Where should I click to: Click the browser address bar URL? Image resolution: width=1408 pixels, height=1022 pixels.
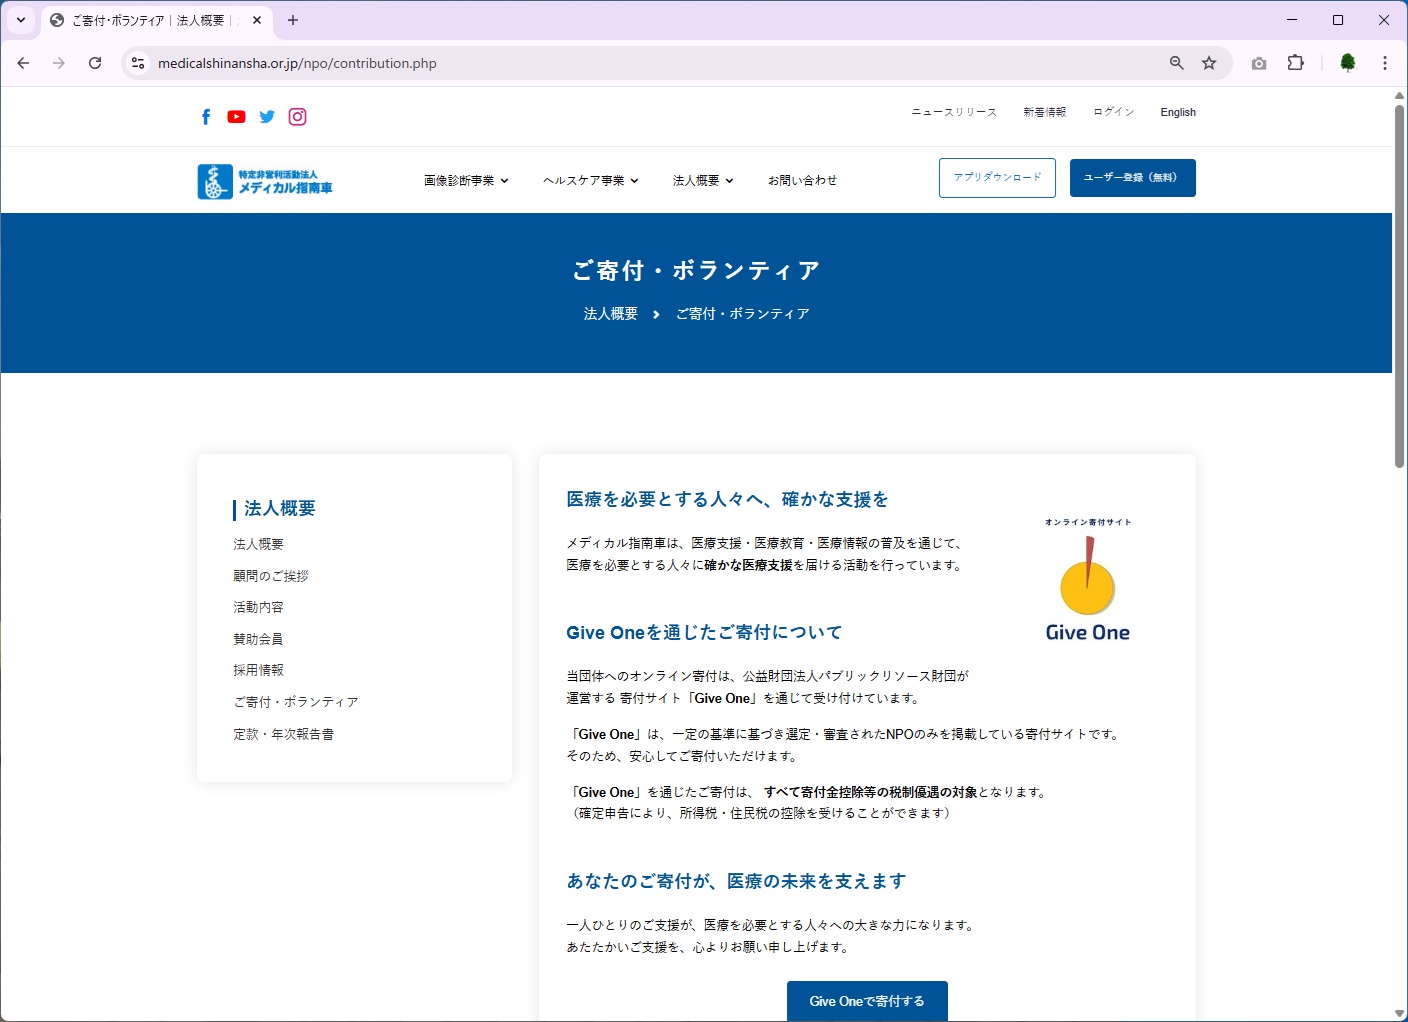tap(297, 63)
